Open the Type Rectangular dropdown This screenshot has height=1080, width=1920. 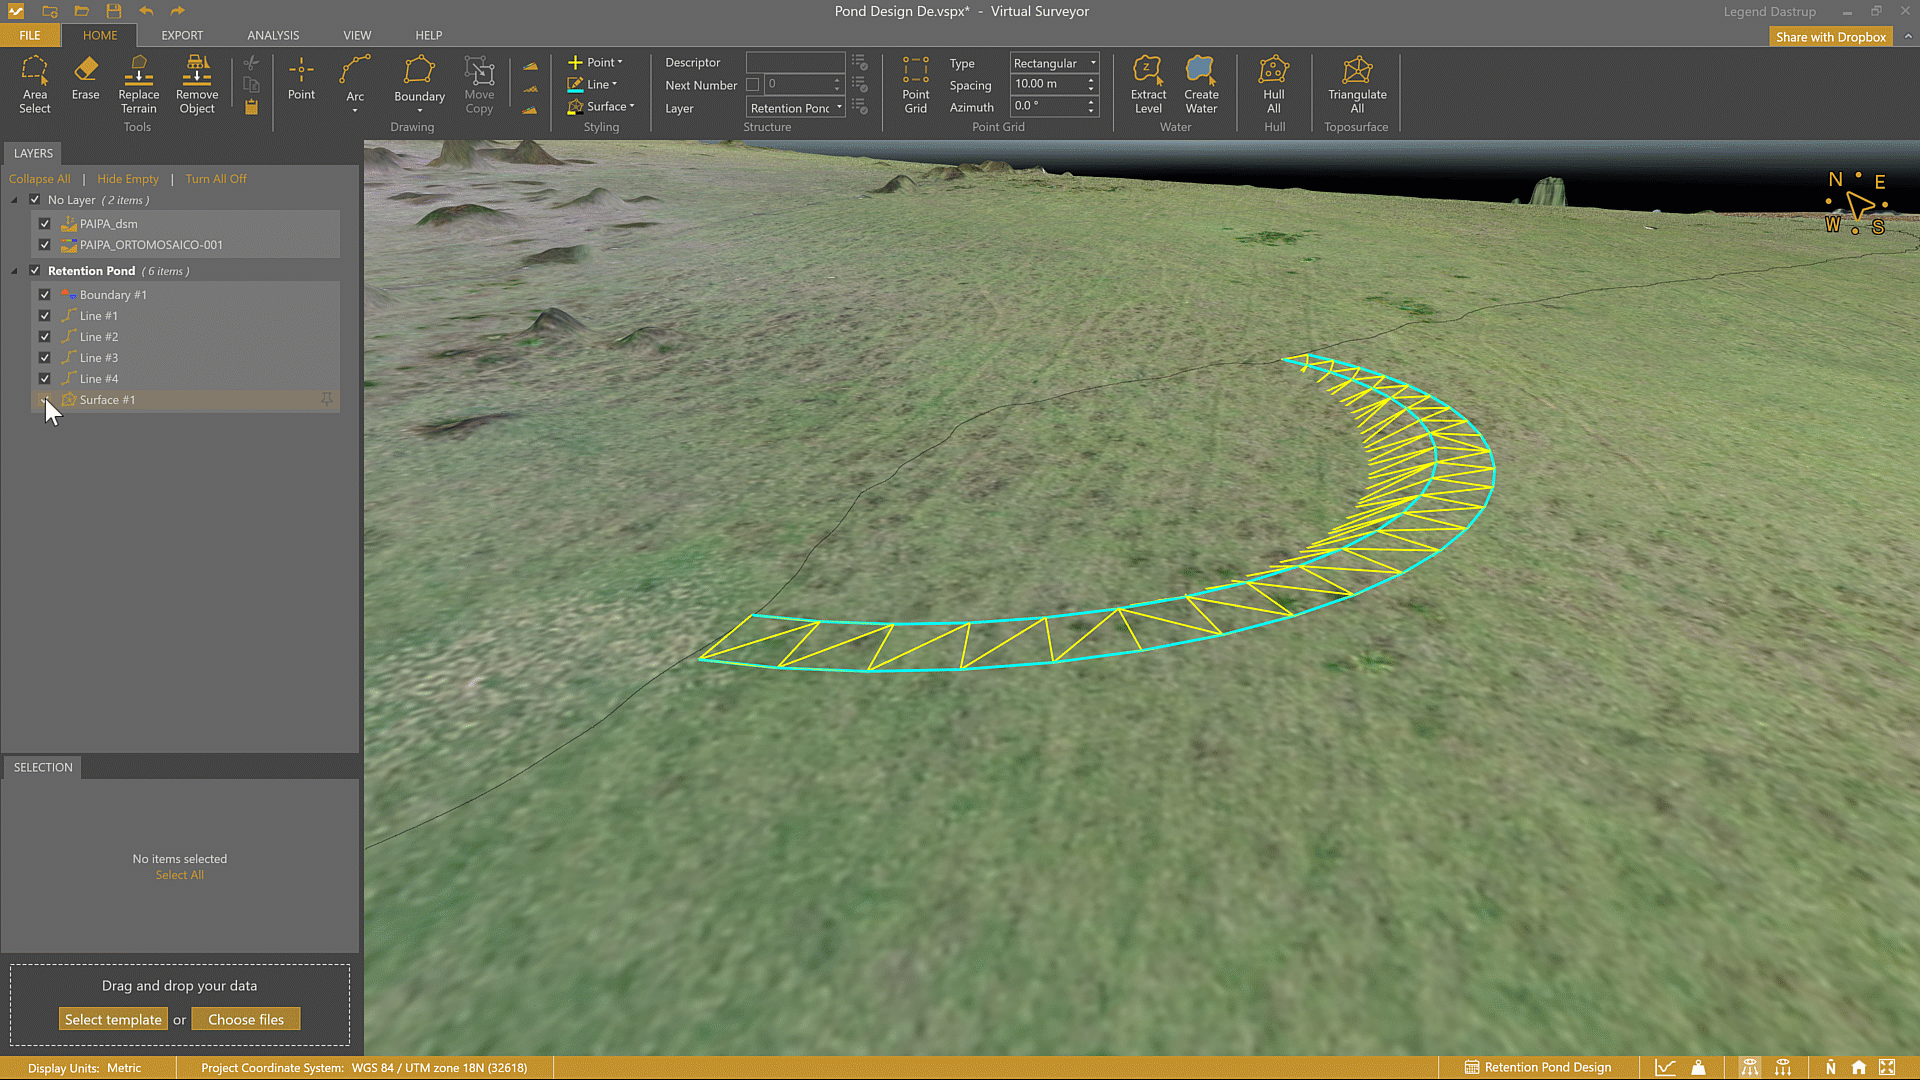coord(1054,63)
